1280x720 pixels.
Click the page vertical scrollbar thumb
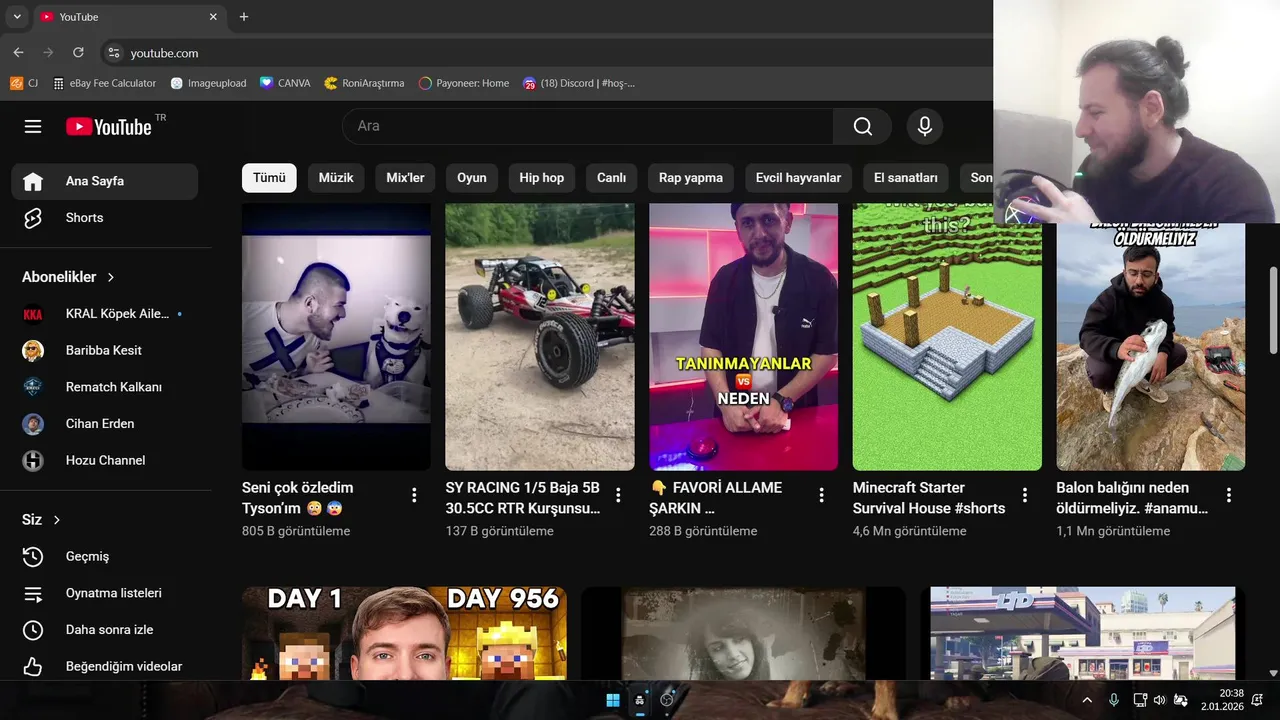(1273, 310)
